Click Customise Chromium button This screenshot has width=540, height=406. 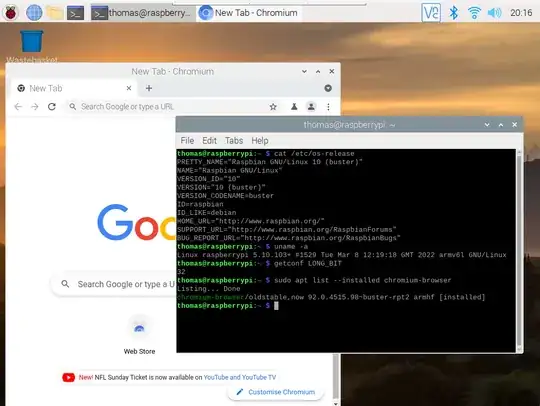click(276, 392)
